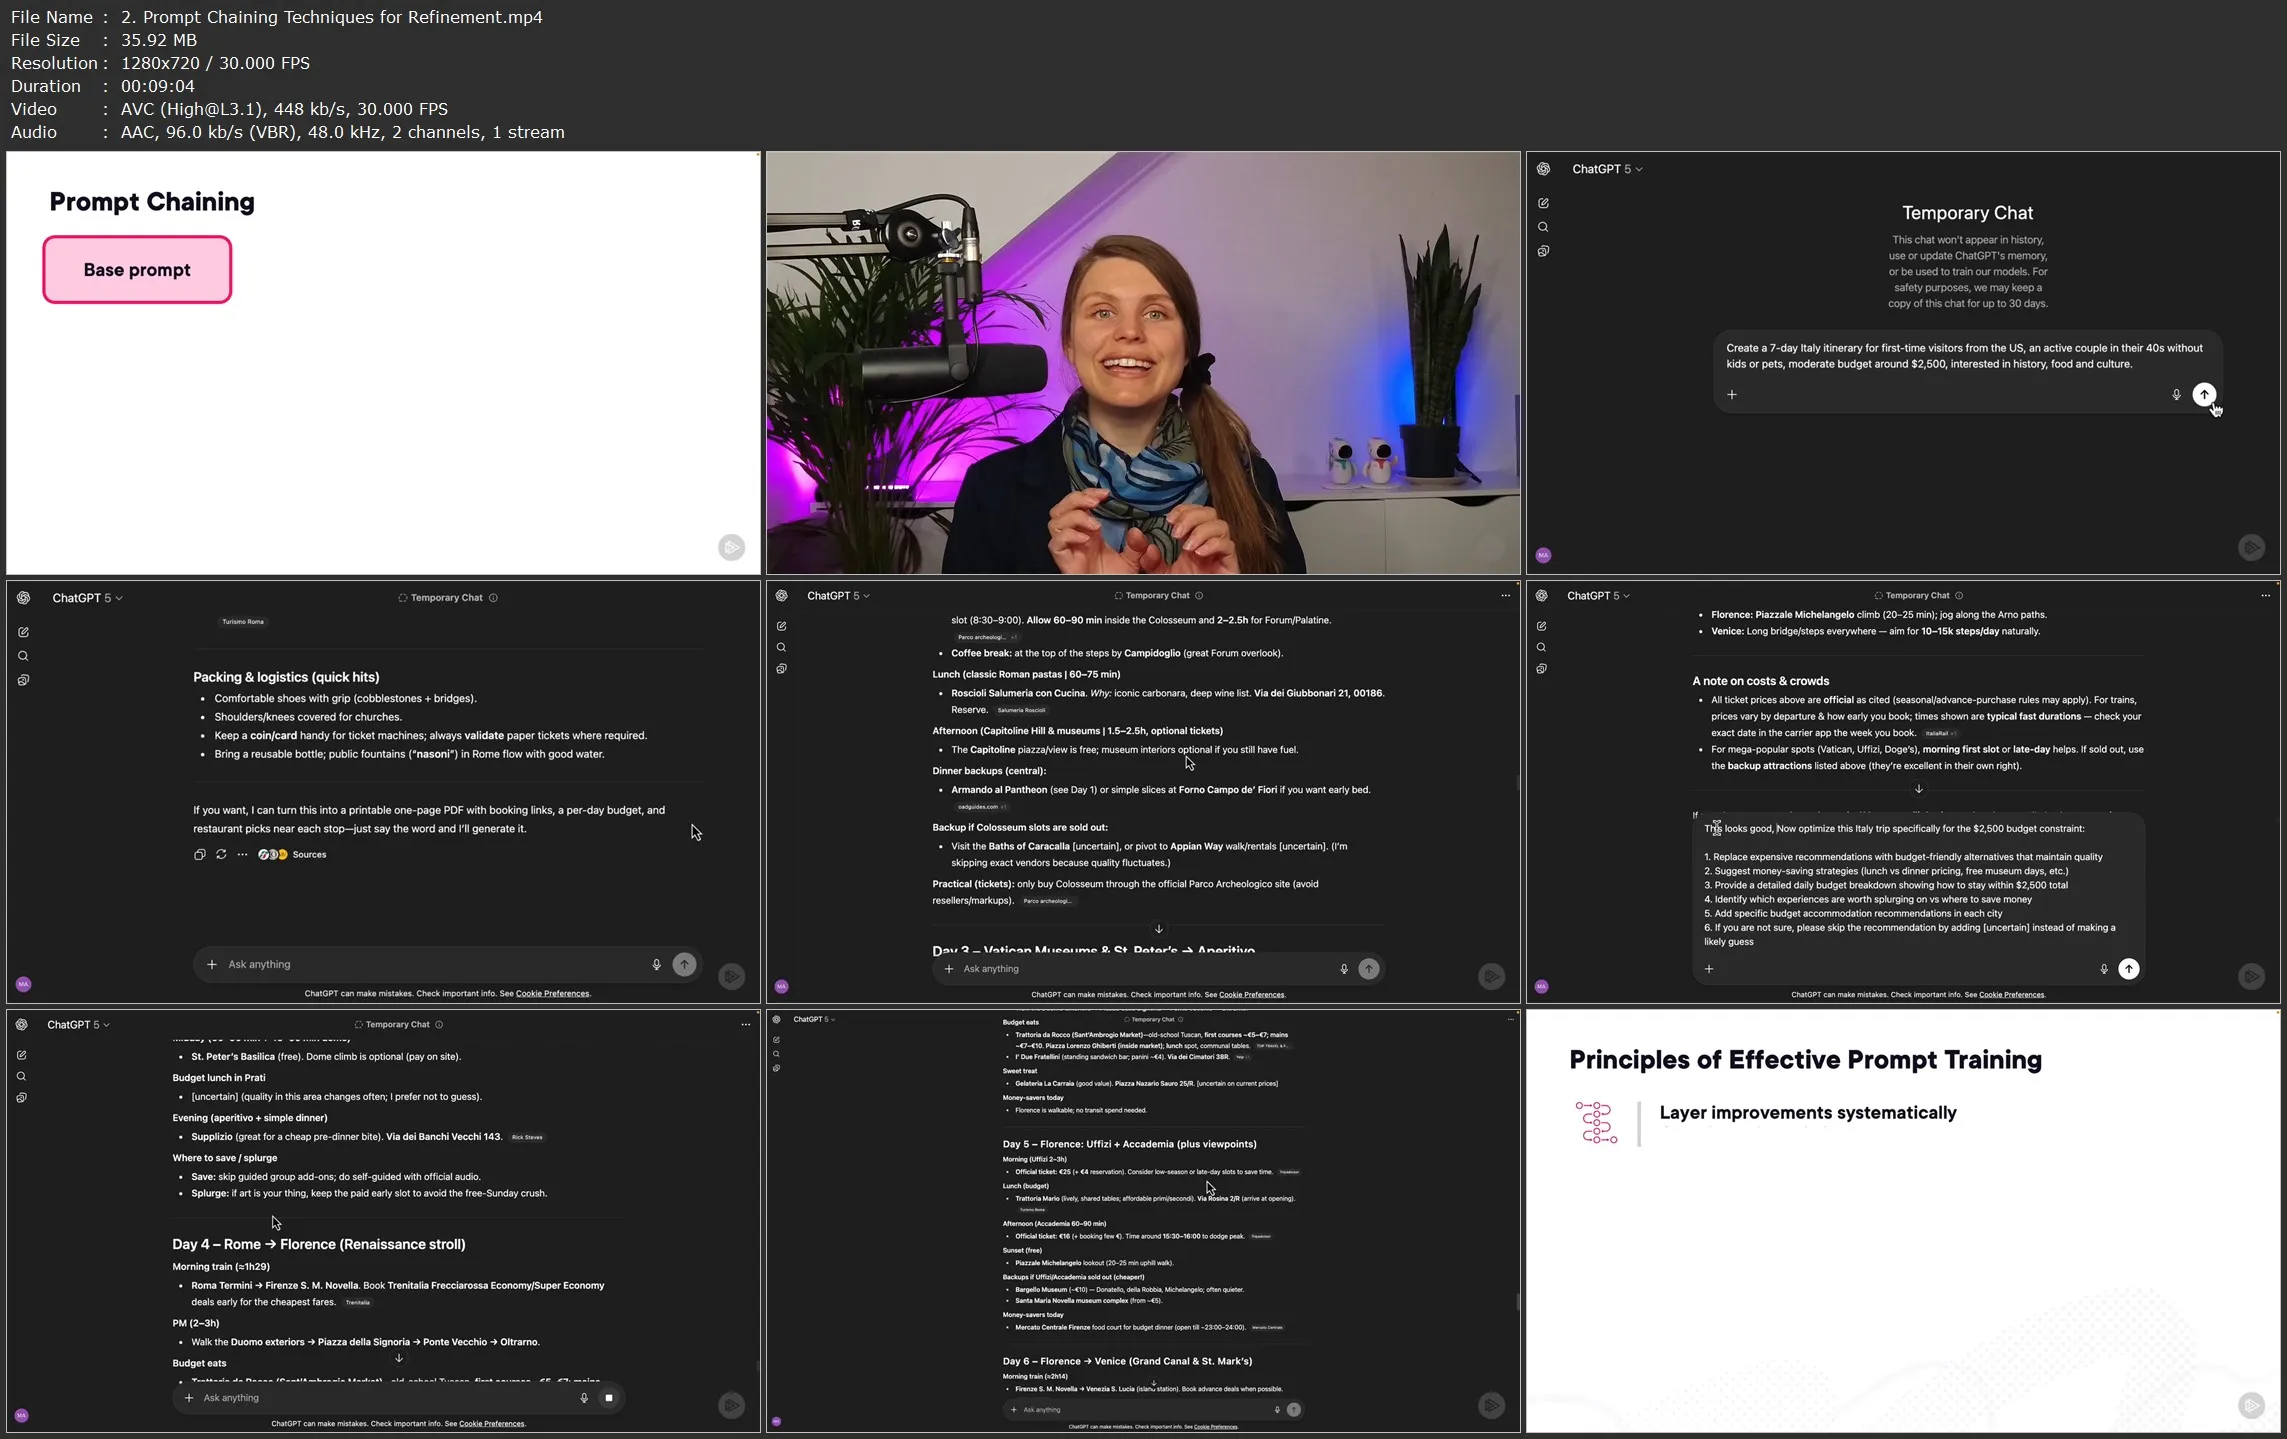Open the search icon in the Temporary Chat intro sidebar

click(x=1543, y=227)
